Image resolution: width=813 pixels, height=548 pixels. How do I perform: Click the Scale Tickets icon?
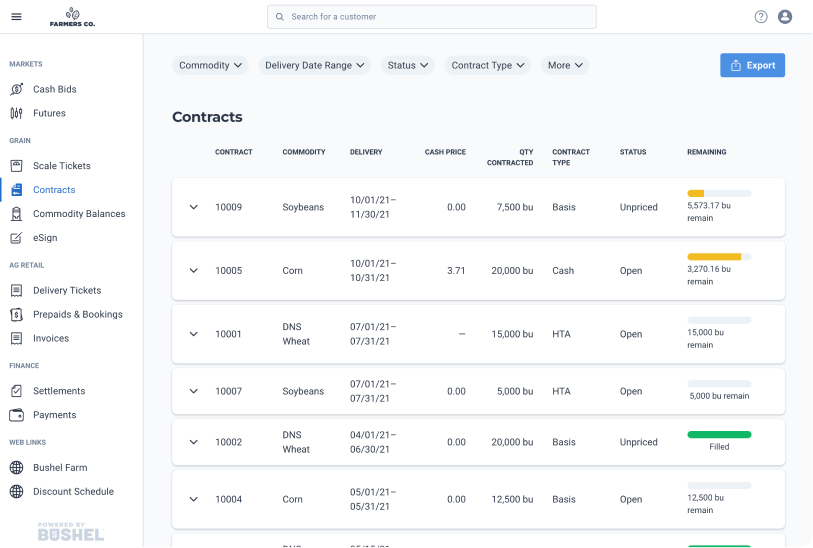[x=17, y=166]
